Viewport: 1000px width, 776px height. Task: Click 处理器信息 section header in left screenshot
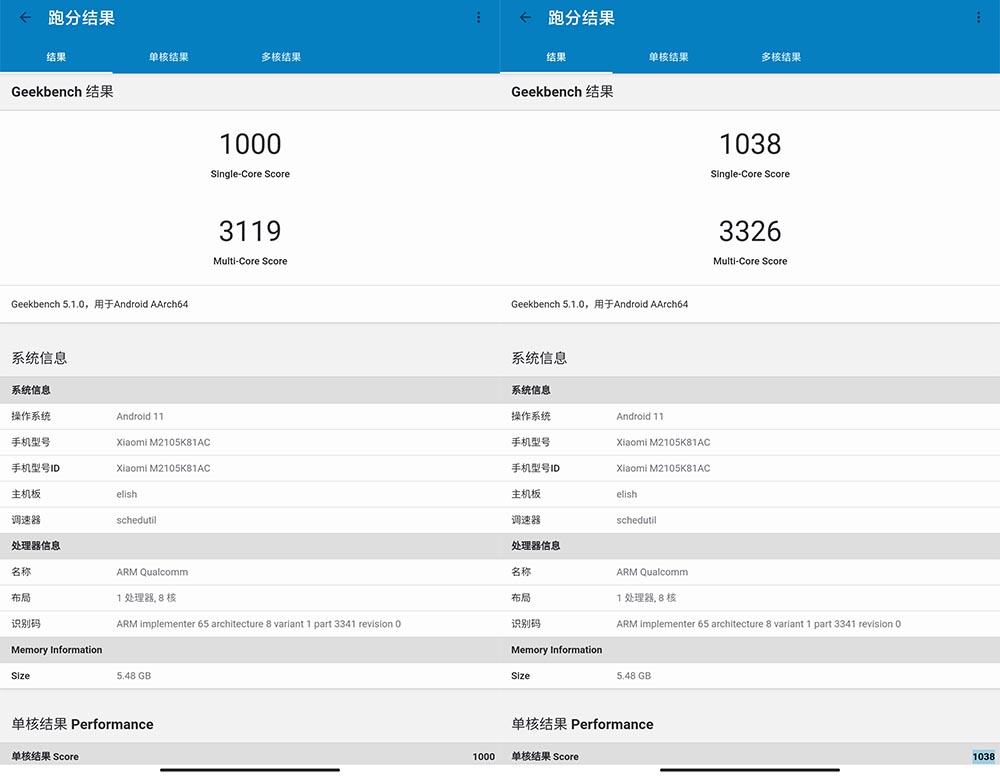tap(36, 546)
